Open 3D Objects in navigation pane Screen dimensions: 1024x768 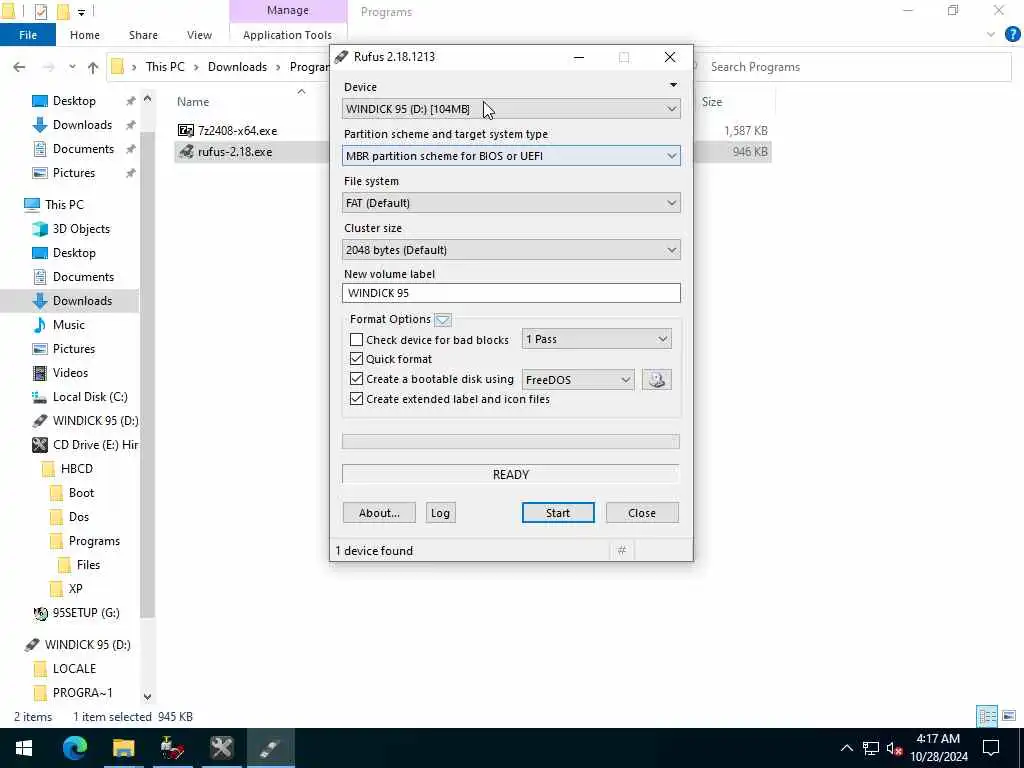81,229
